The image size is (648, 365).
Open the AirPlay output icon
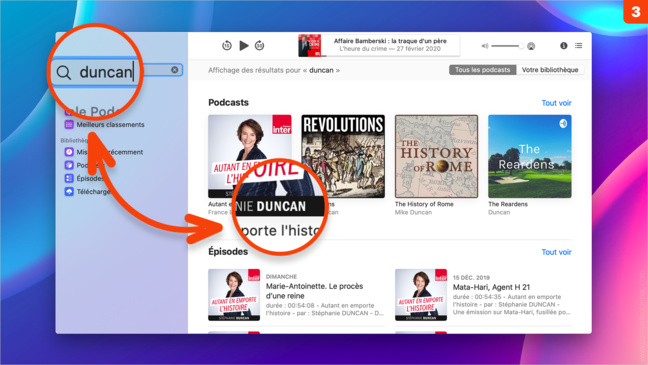[531, 46]
